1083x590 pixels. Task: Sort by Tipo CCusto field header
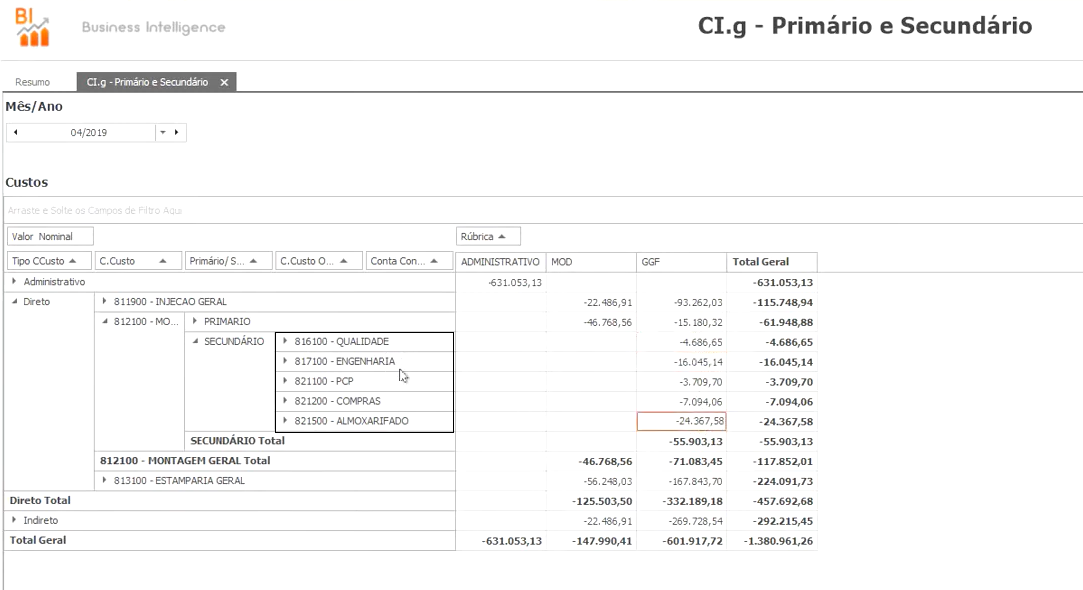[x=49, y=261]
